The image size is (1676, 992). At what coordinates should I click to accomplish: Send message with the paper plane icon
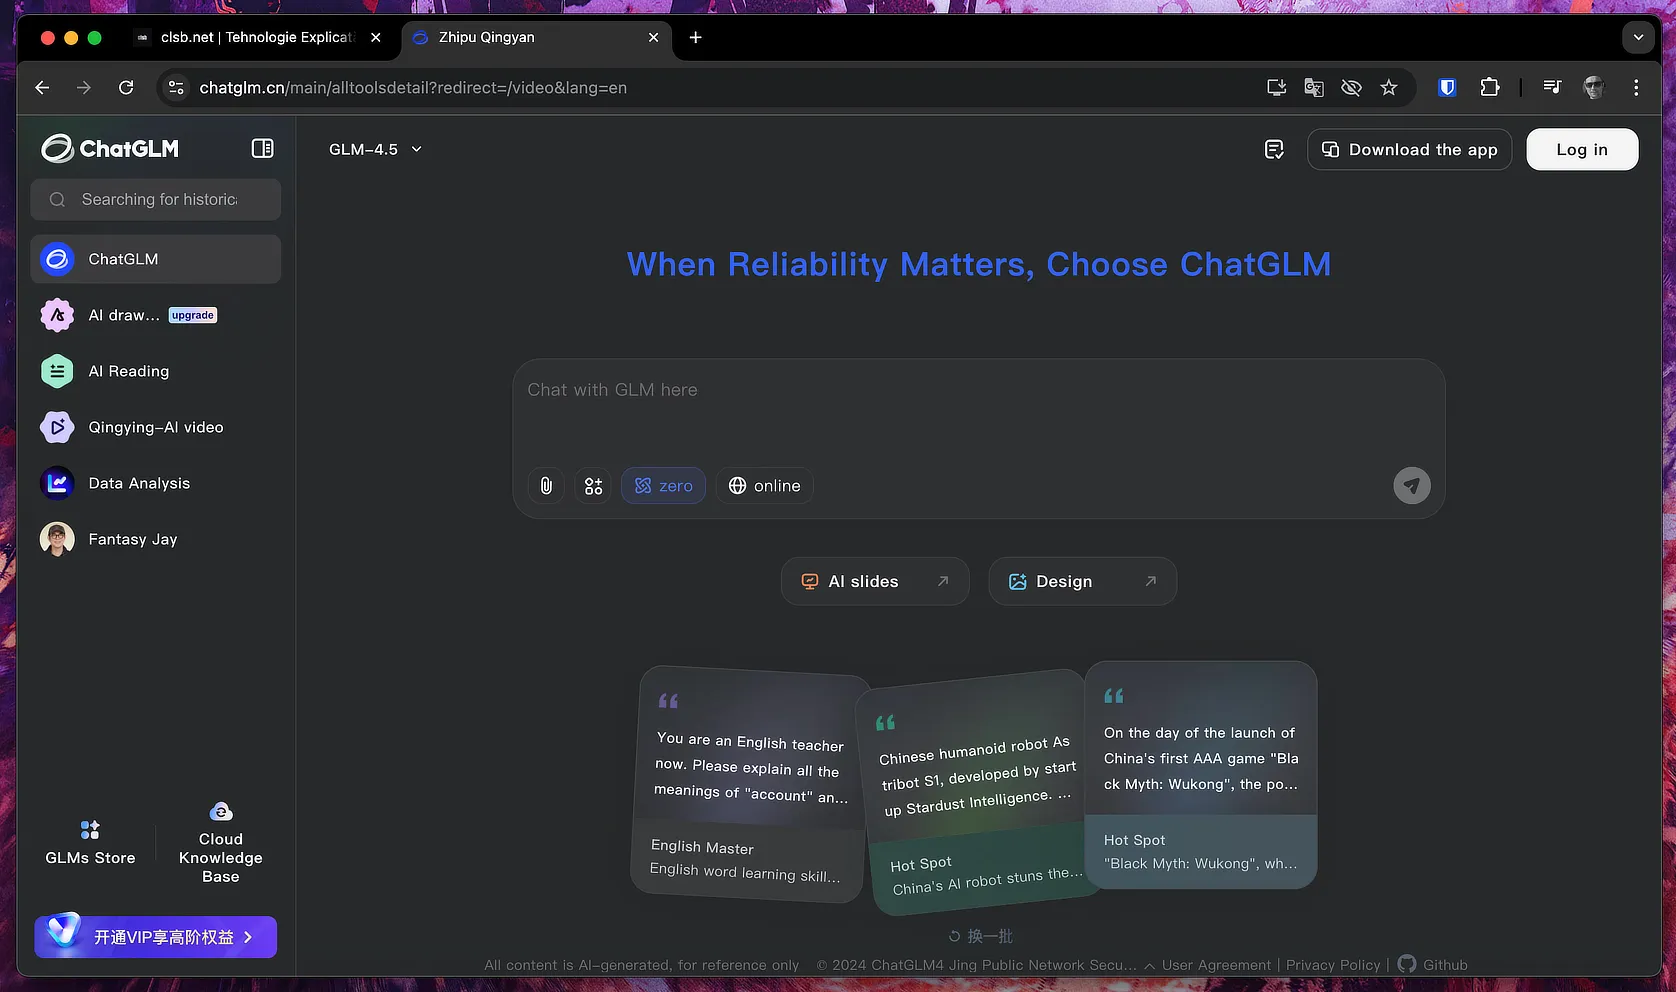coord(1412,486)
